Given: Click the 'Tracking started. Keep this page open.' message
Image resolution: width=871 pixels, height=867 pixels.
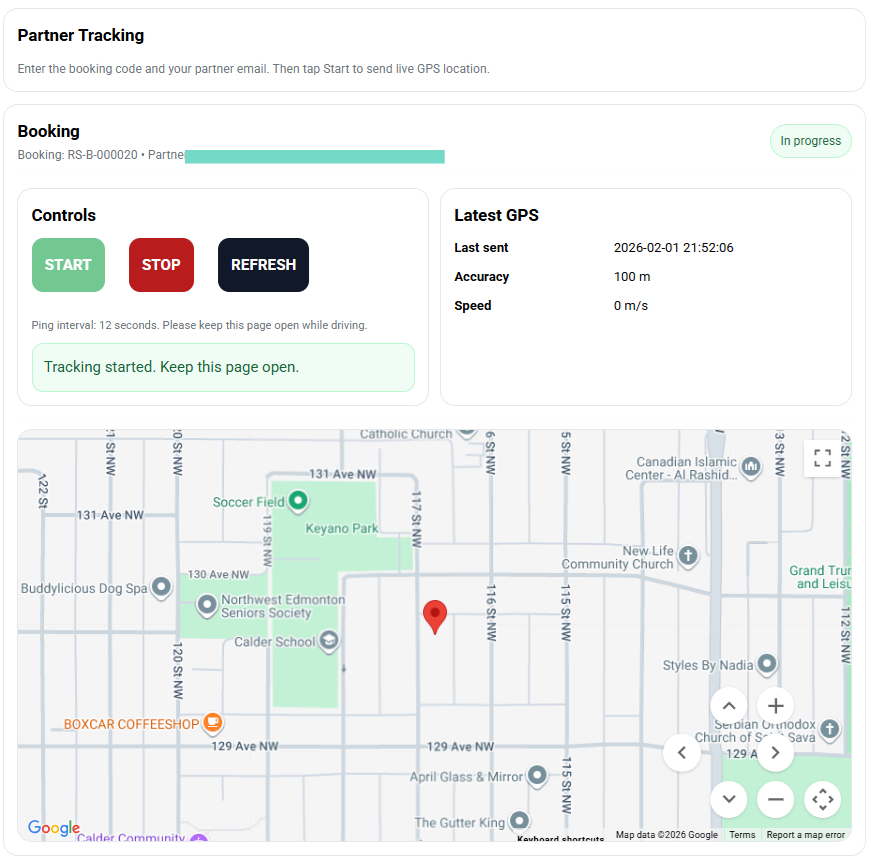Looking at the screenshot, I should 223,367.
